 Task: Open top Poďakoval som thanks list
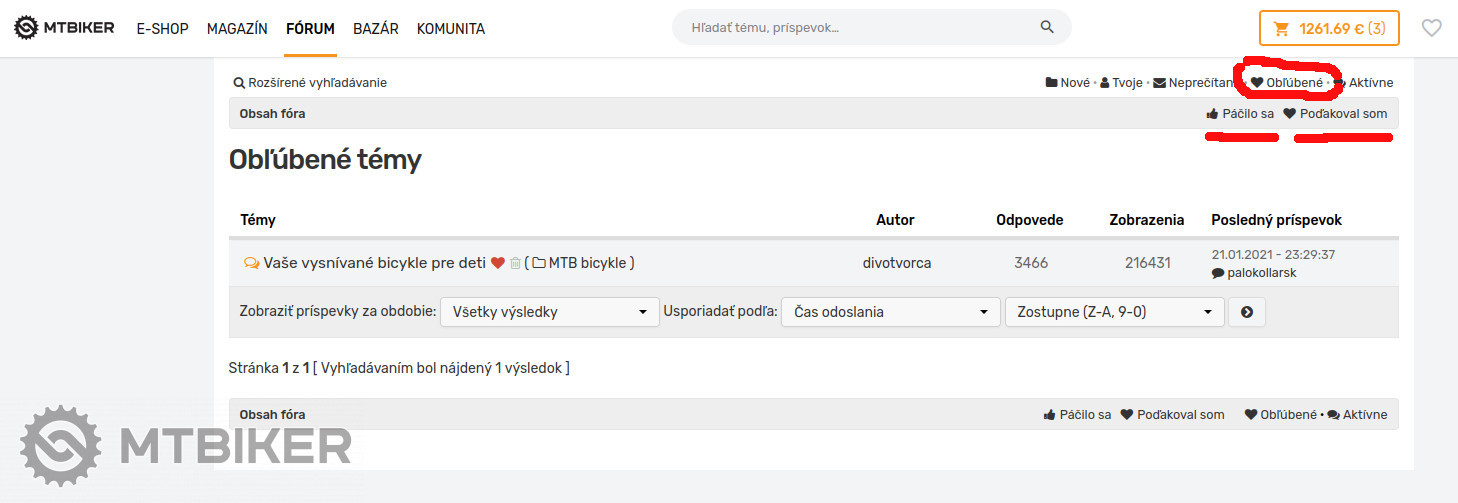(x=1335, y=114)
